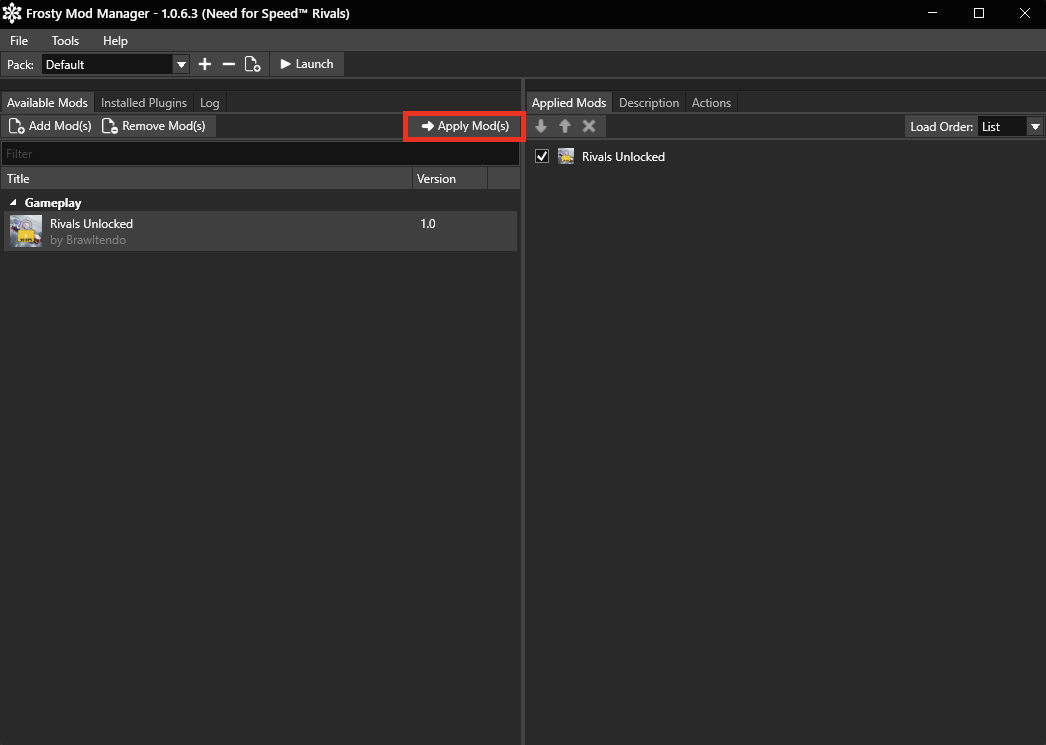This screenshot has height=745, width=1046.
Task: Click the Add Mod(s) file icon
Action: pyautogui.click(x=16, y=125)
